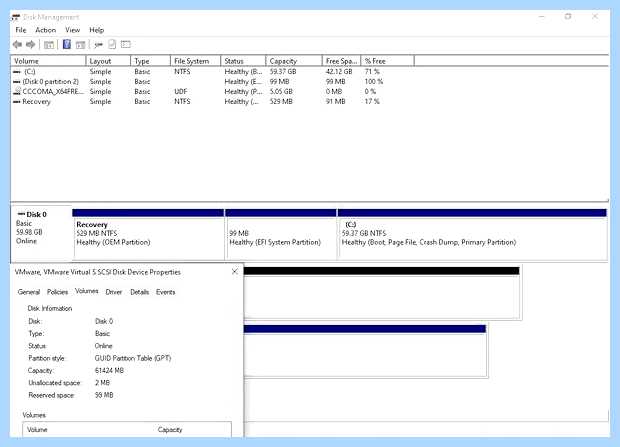
Task: Close the VMware disk properties dialog
Action: (x=234, y=272)
